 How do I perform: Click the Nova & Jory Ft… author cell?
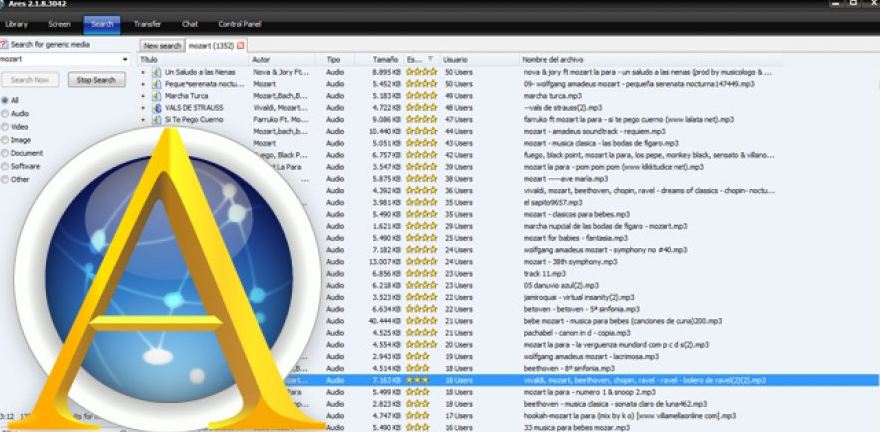point(281,72)
